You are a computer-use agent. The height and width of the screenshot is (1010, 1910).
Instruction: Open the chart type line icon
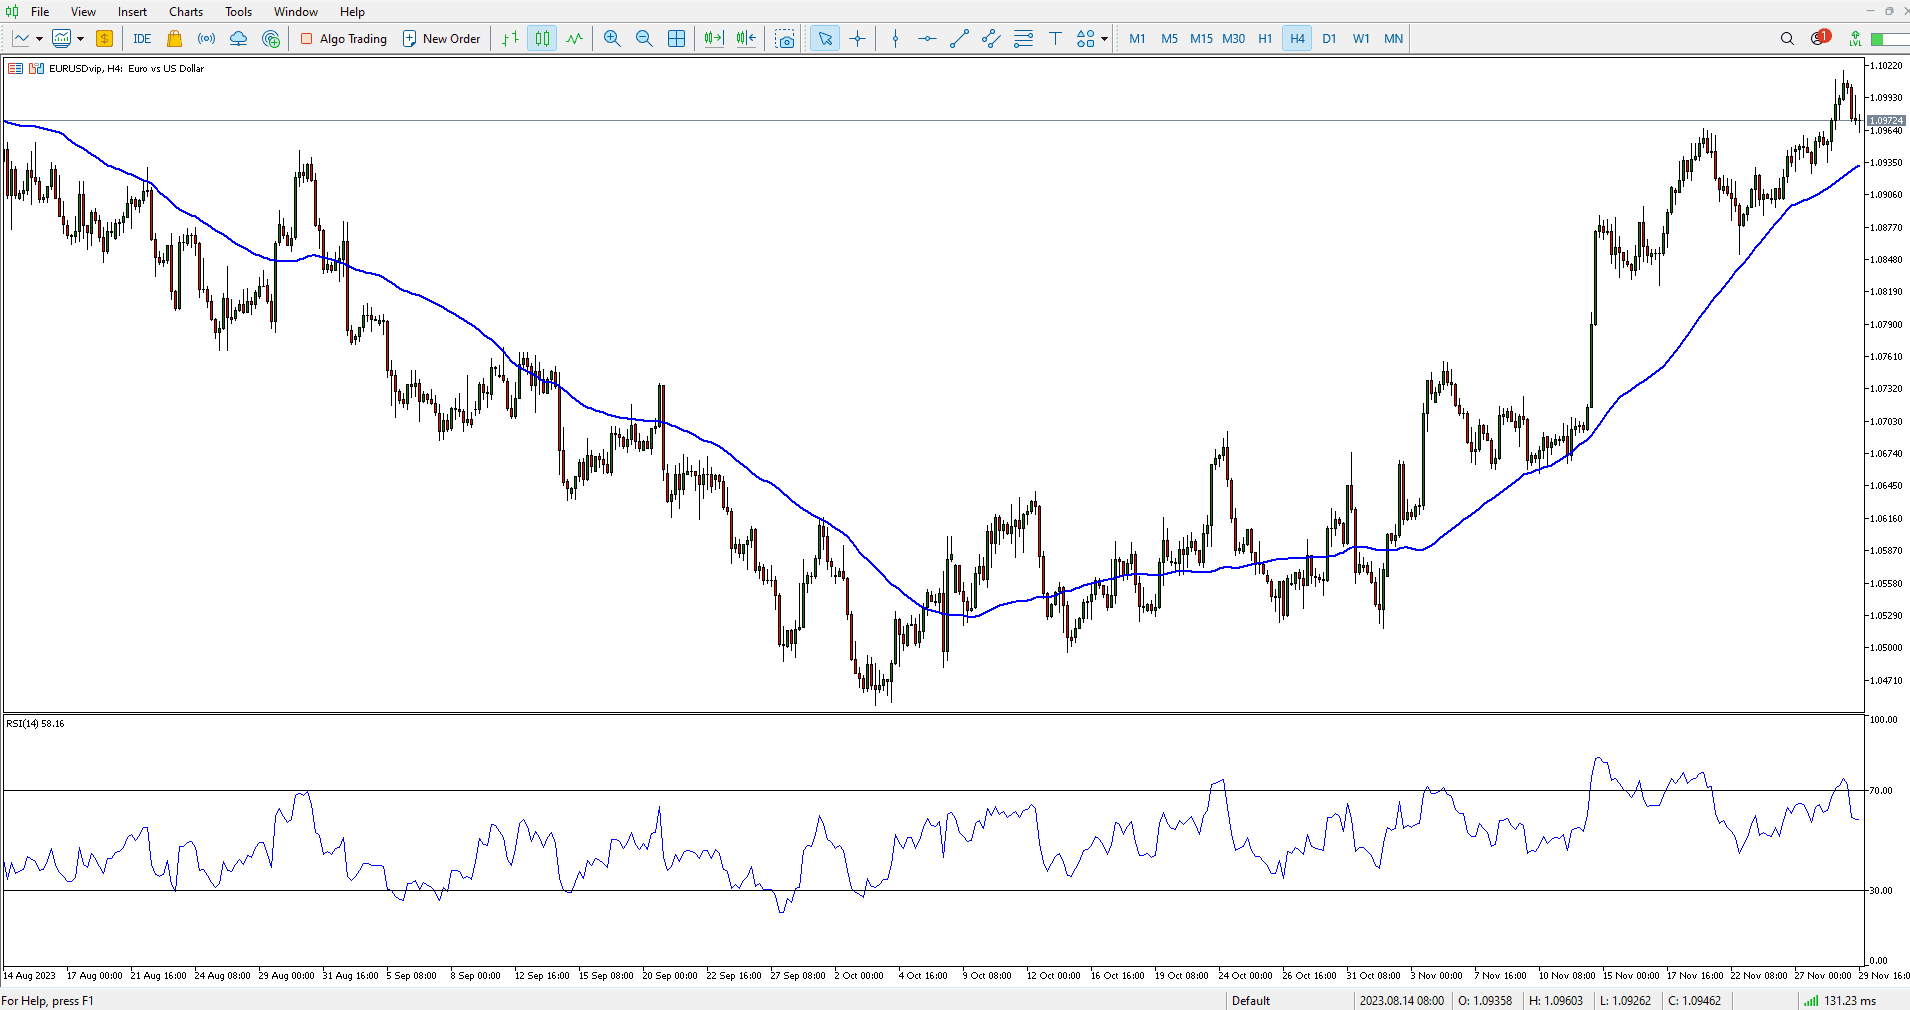pos(21,39)
